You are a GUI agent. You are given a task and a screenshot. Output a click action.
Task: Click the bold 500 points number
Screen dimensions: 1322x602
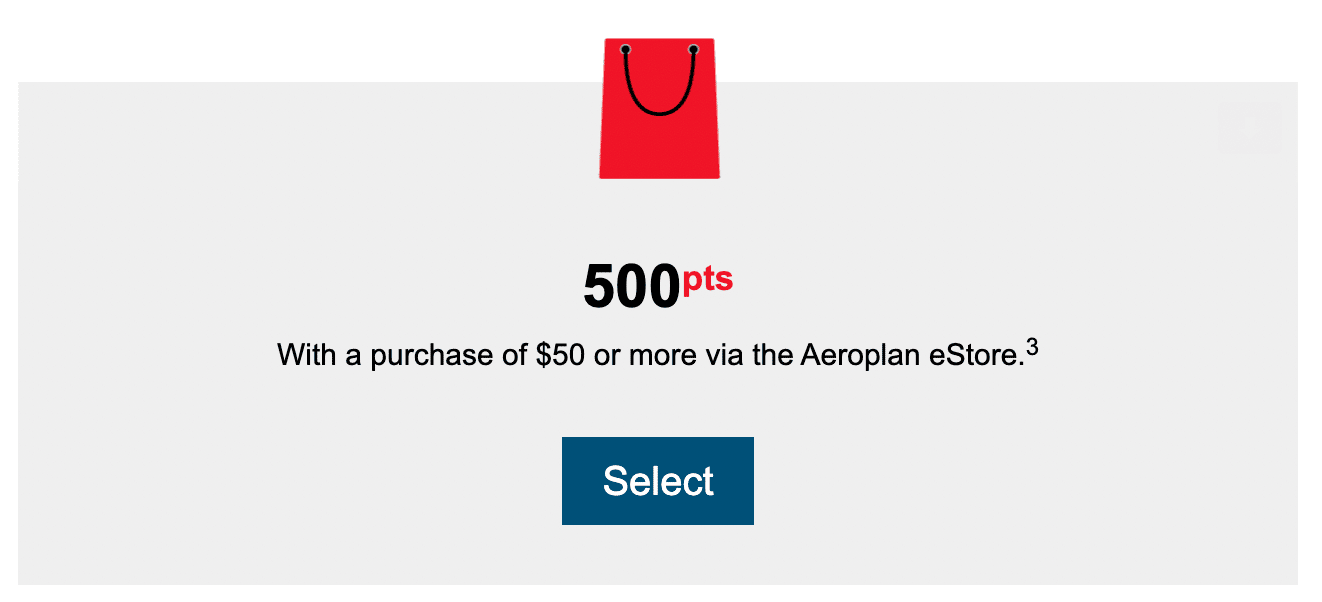pos(631,288)
